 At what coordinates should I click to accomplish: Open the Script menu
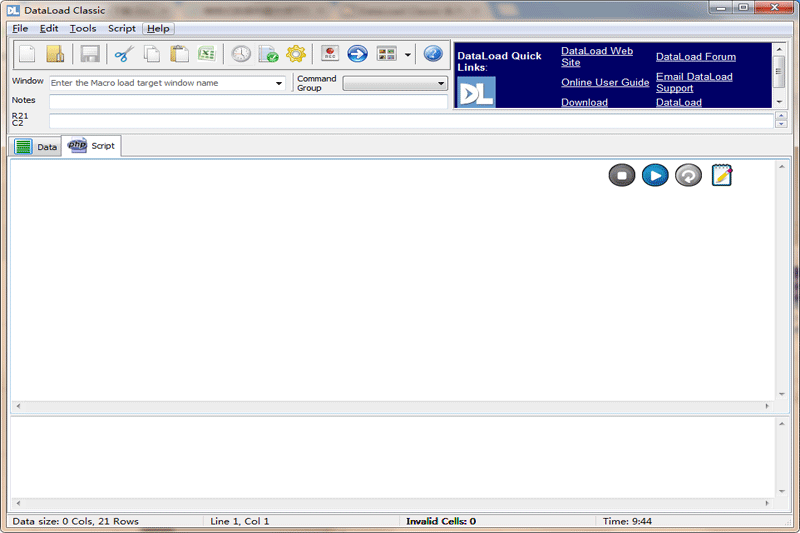tap(121, 29)
